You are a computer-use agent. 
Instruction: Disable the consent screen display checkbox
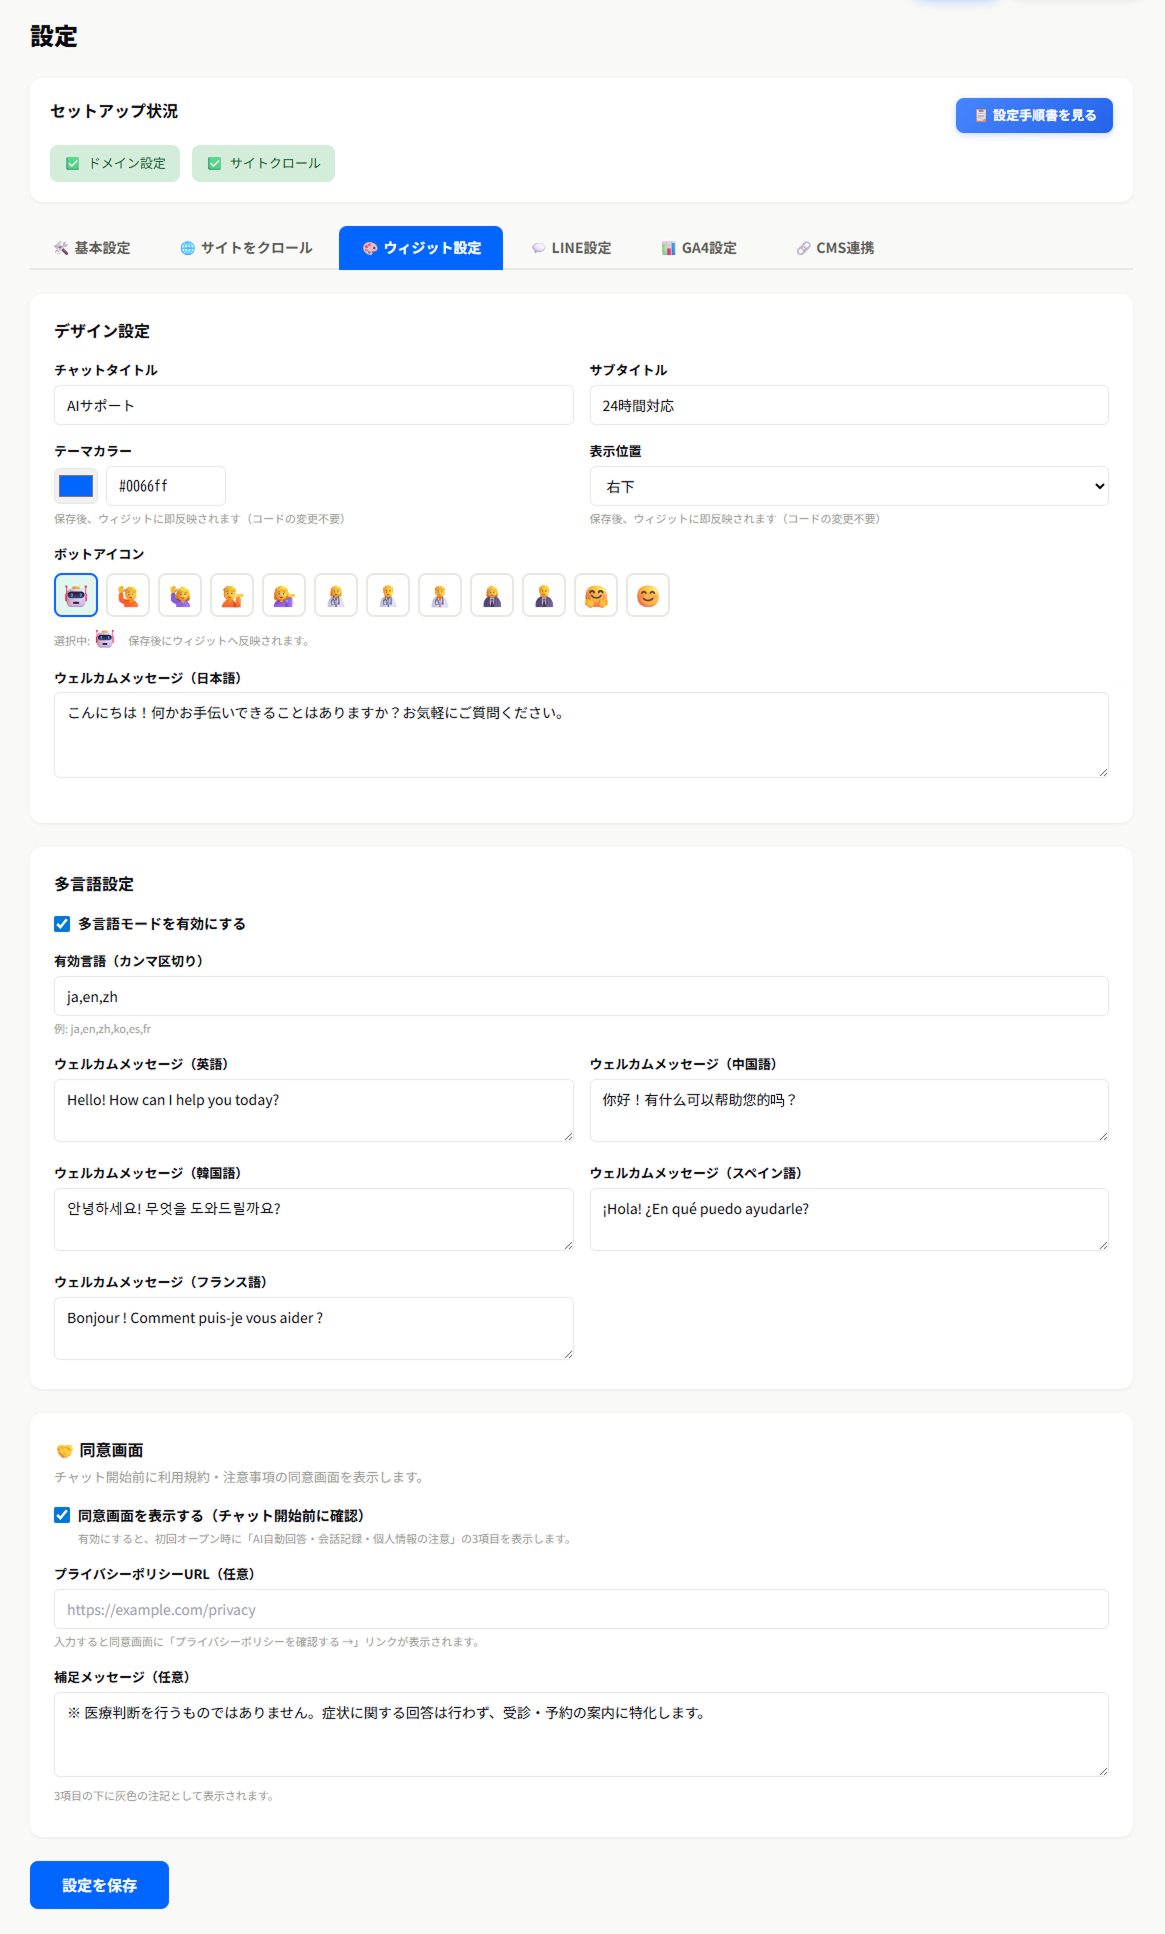pos(62,1515)
